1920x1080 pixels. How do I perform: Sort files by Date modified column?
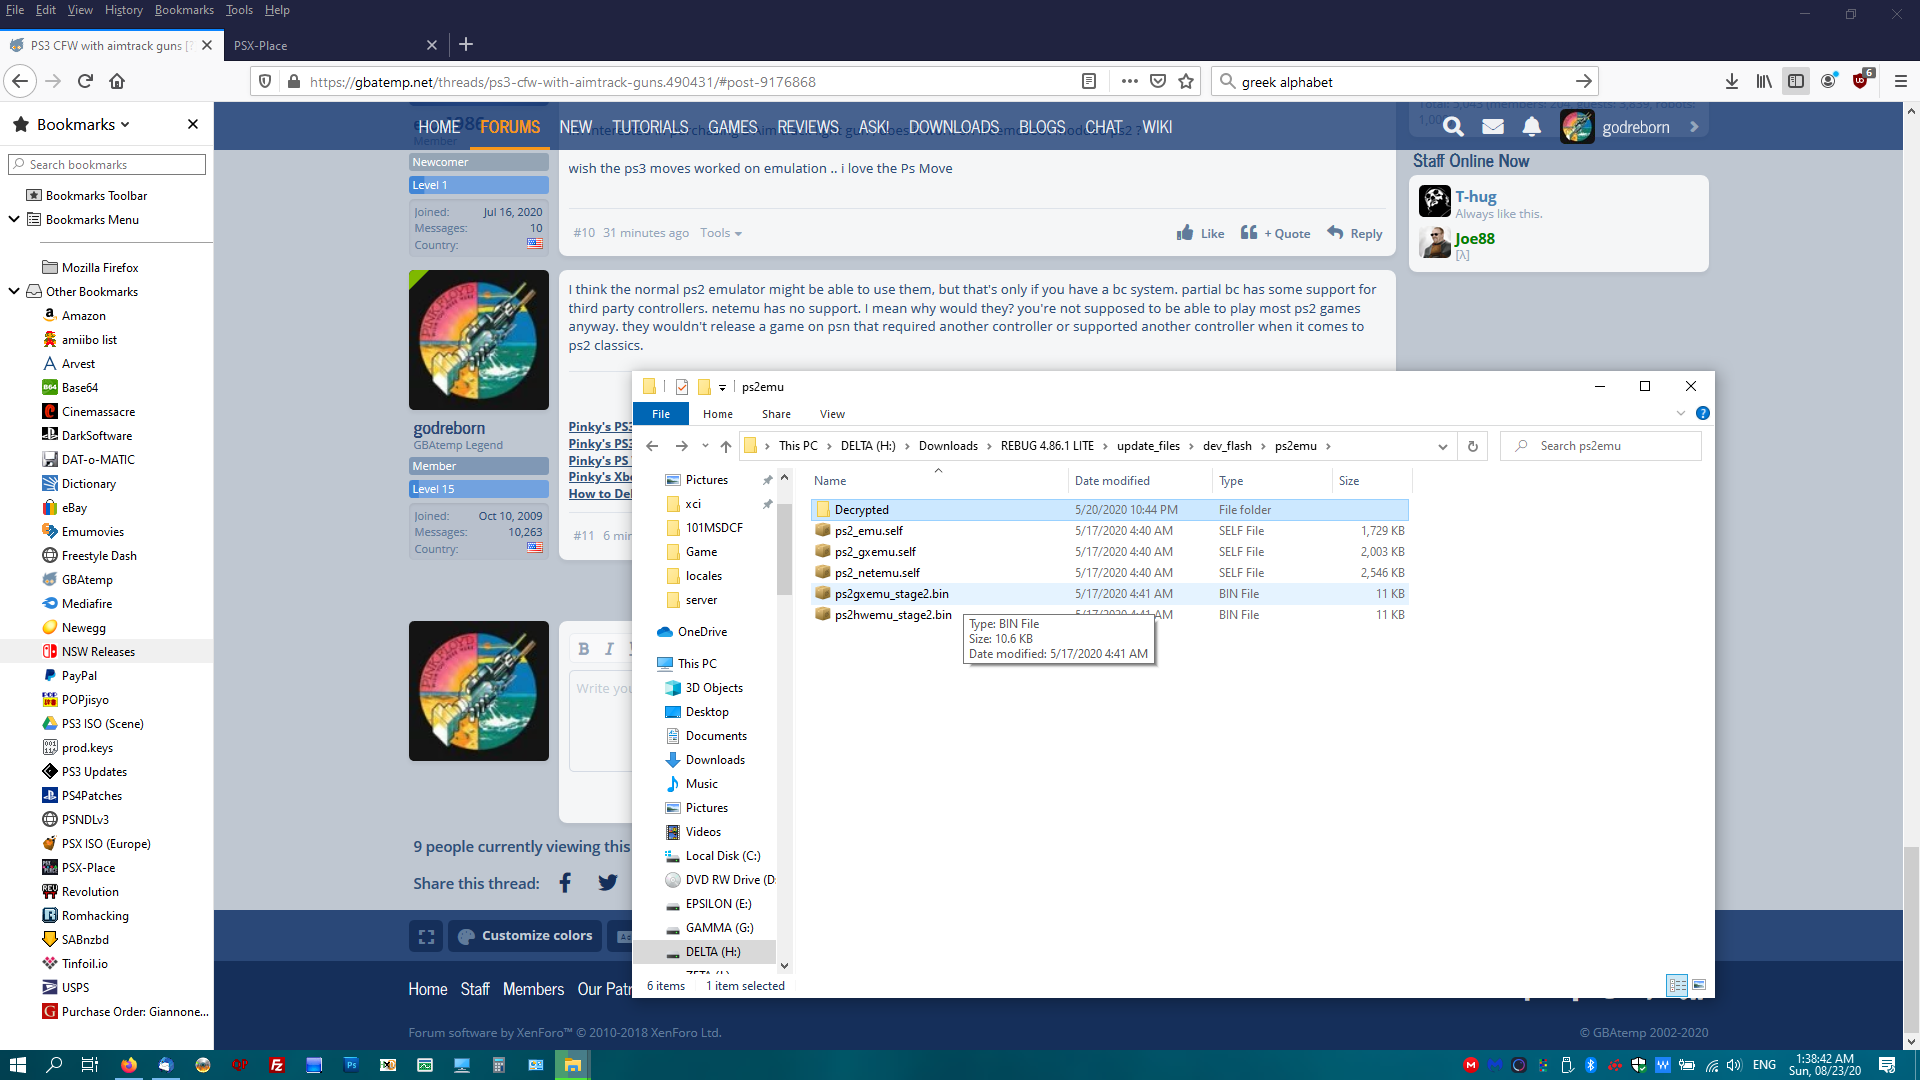(1112, 481)
